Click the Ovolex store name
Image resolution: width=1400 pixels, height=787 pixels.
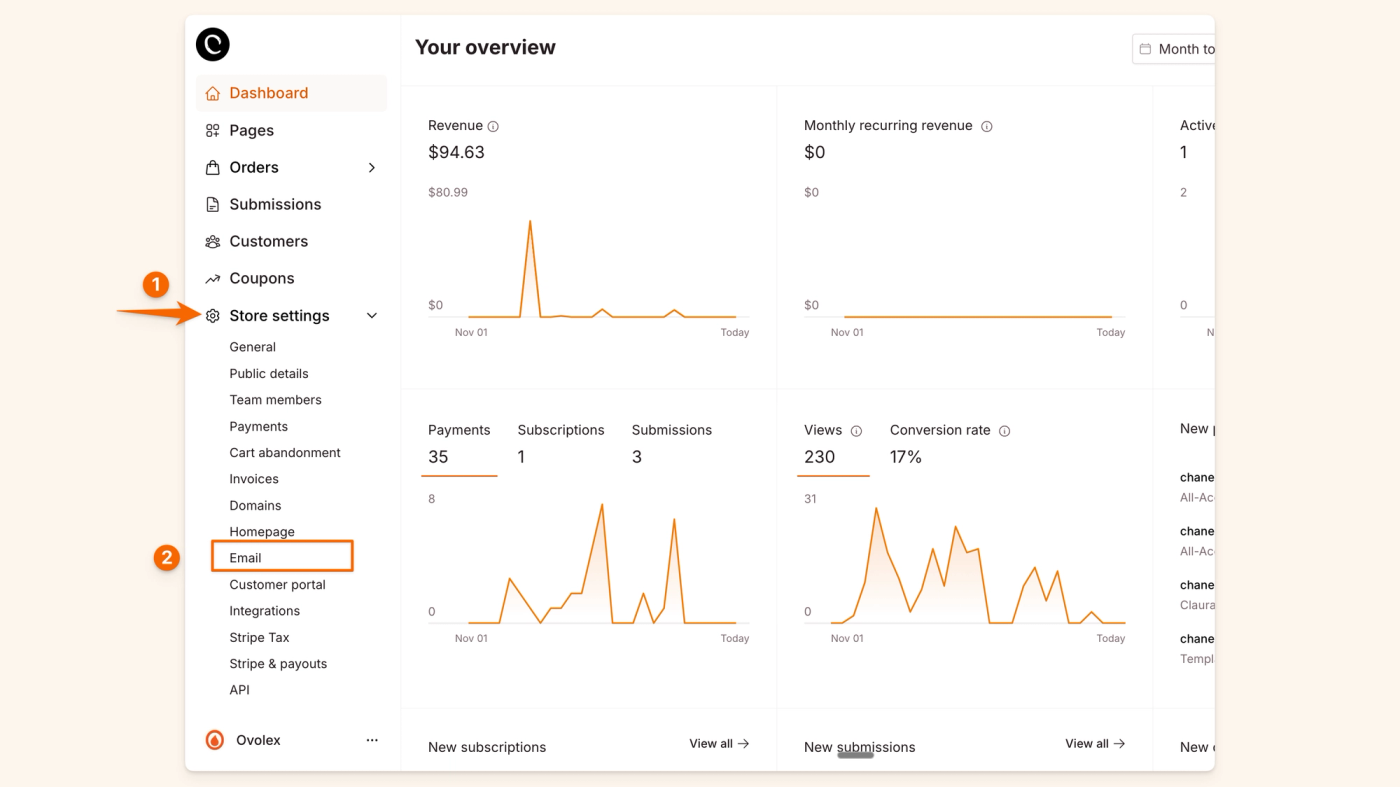[x=258, y=740]
